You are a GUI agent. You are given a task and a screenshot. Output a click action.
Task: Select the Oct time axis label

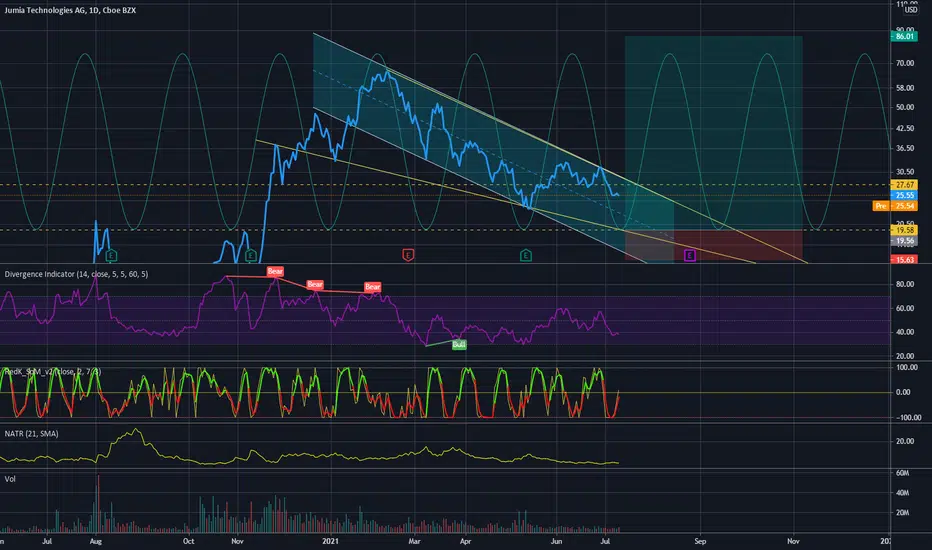coord(188,542)
